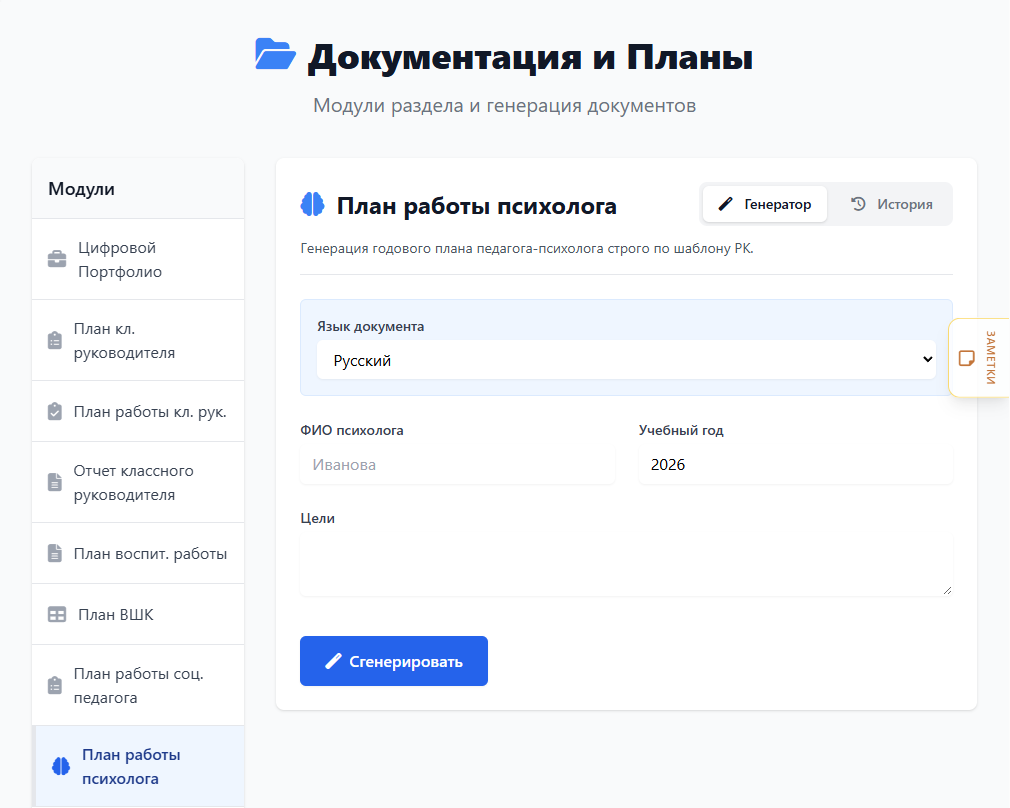The width and height of the screenshot is (1010, 808).
Task: Click the blue folder icon in header
Action: (x=275, y=54)
